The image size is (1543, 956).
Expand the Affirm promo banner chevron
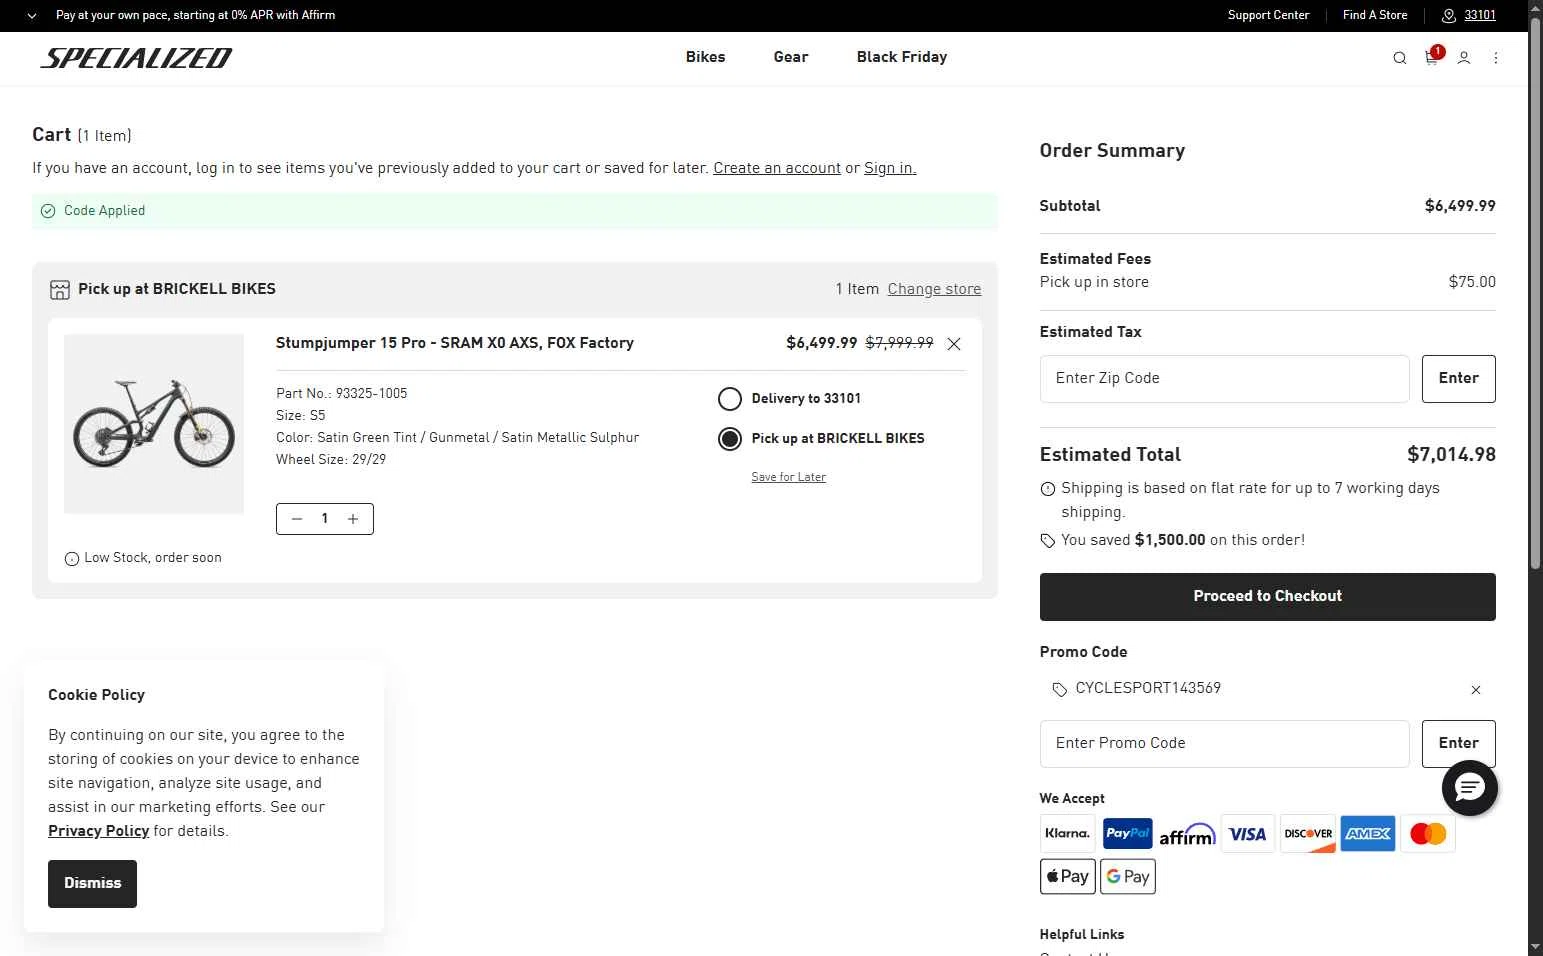click(33, 16)
